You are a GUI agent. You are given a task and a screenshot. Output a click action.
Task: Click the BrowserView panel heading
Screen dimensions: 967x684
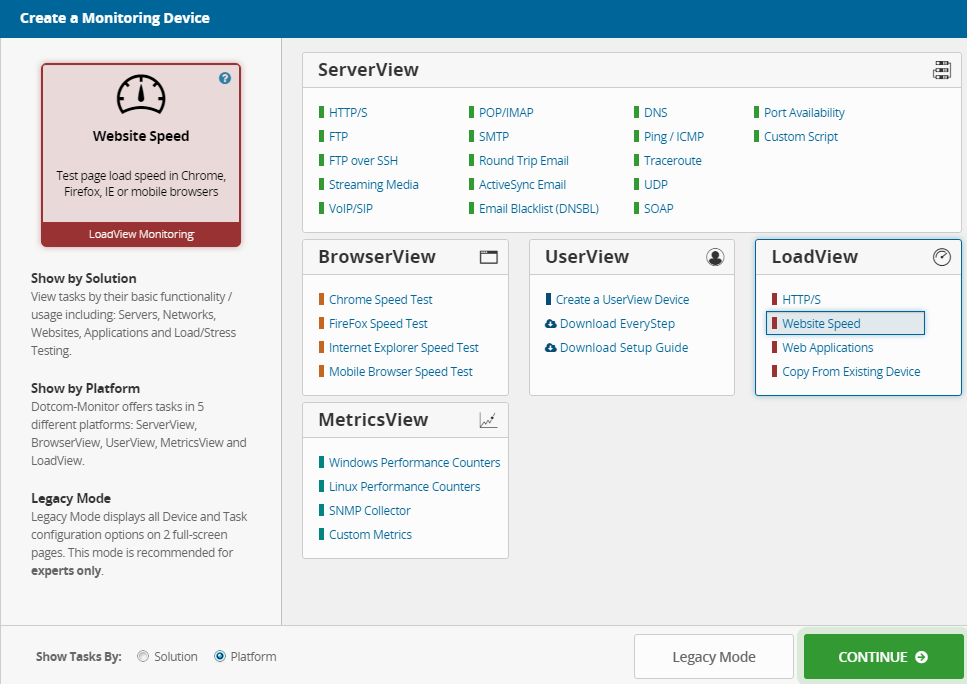(x=377, y=257)
